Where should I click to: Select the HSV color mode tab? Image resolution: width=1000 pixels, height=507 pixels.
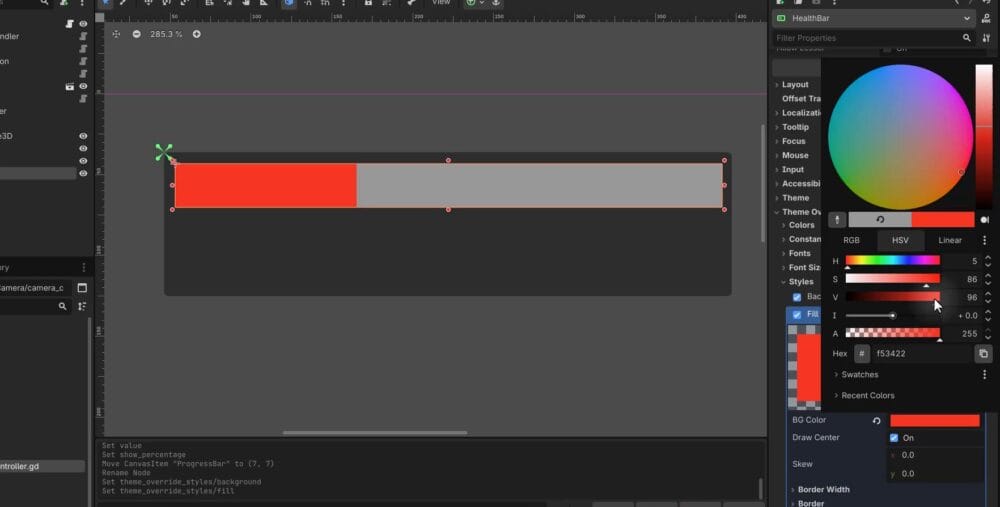(900, 240)
